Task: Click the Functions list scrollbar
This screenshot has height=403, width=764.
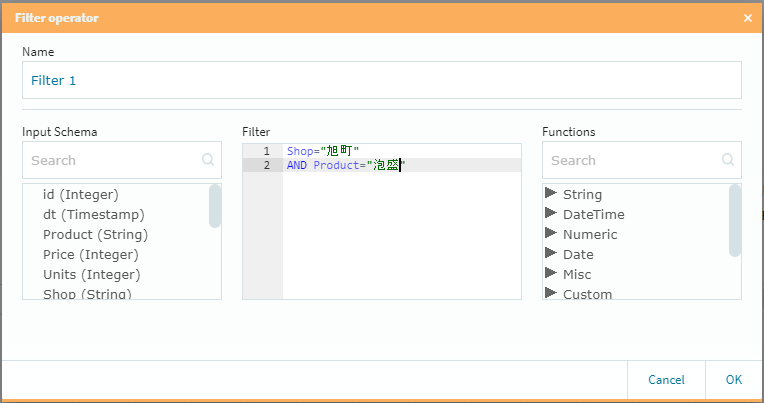Action: click(735, 220)
